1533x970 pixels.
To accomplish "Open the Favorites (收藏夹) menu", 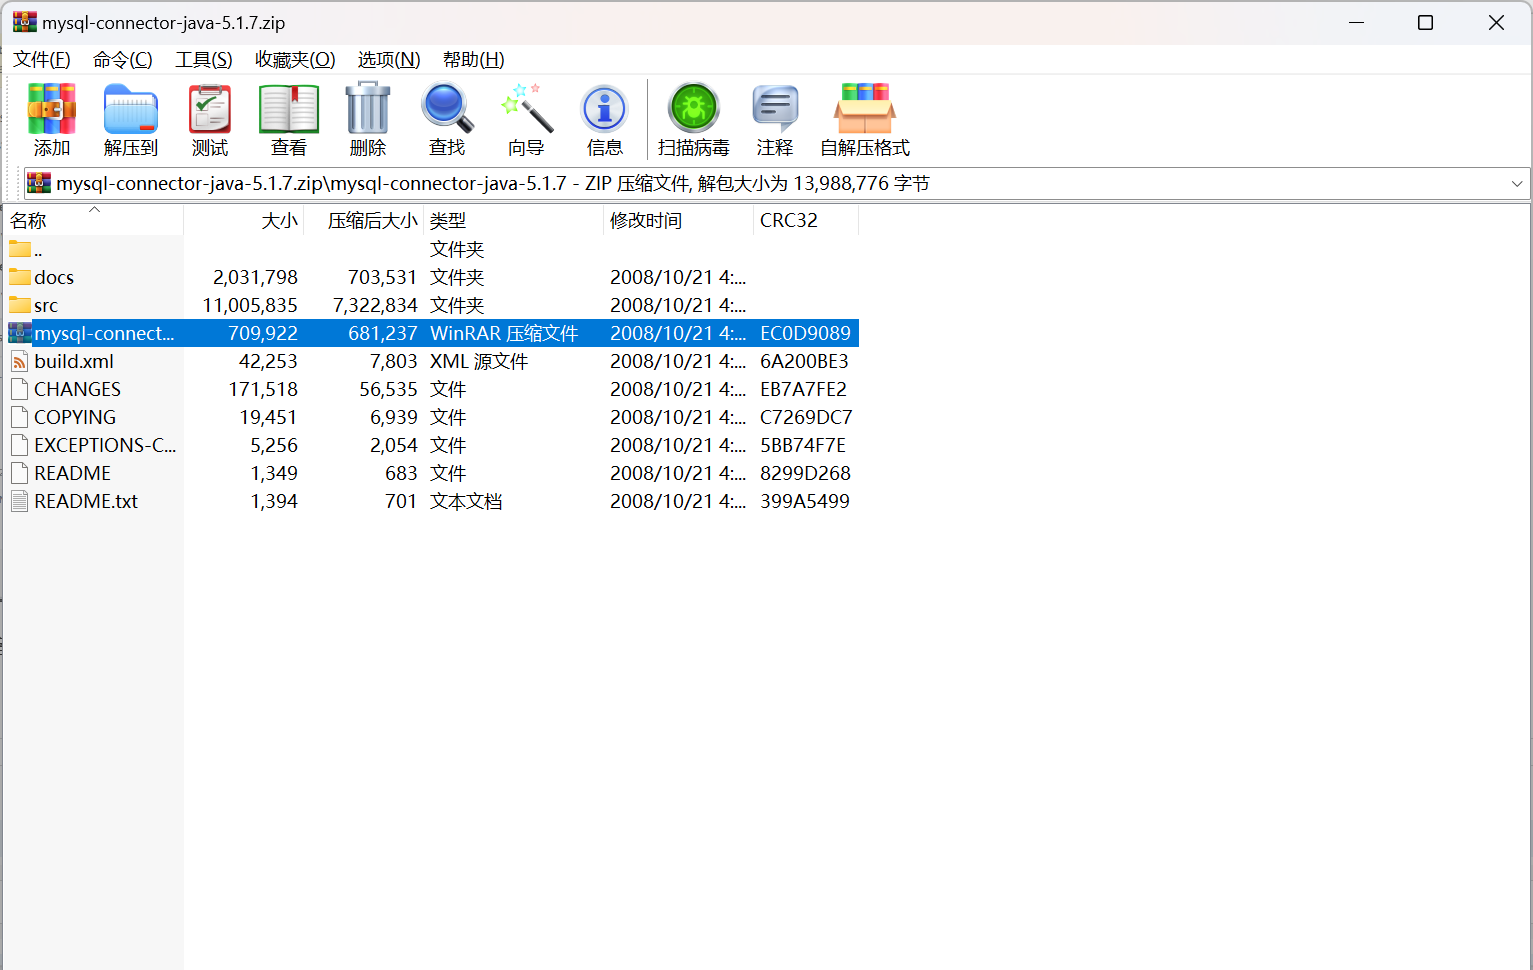I will [x=295, y=60].
